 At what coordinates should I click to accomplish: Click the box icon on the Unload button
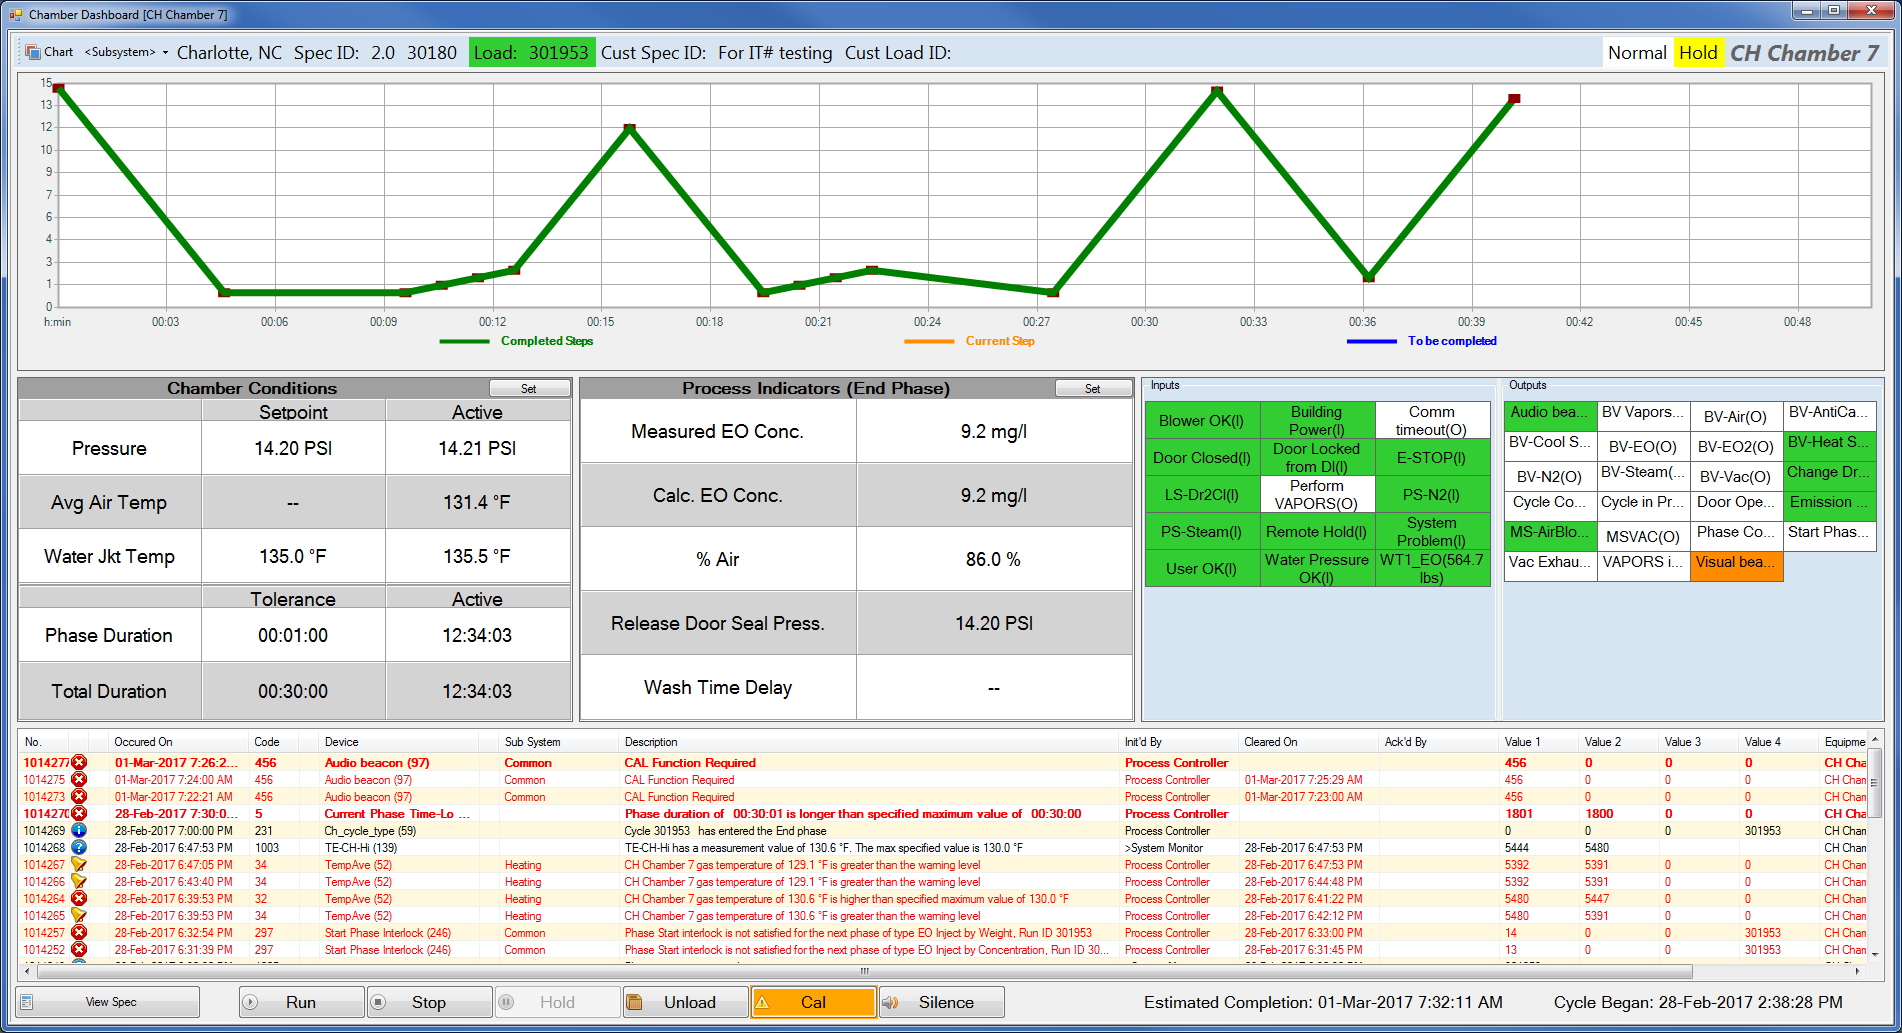[x=634, y=1002]
